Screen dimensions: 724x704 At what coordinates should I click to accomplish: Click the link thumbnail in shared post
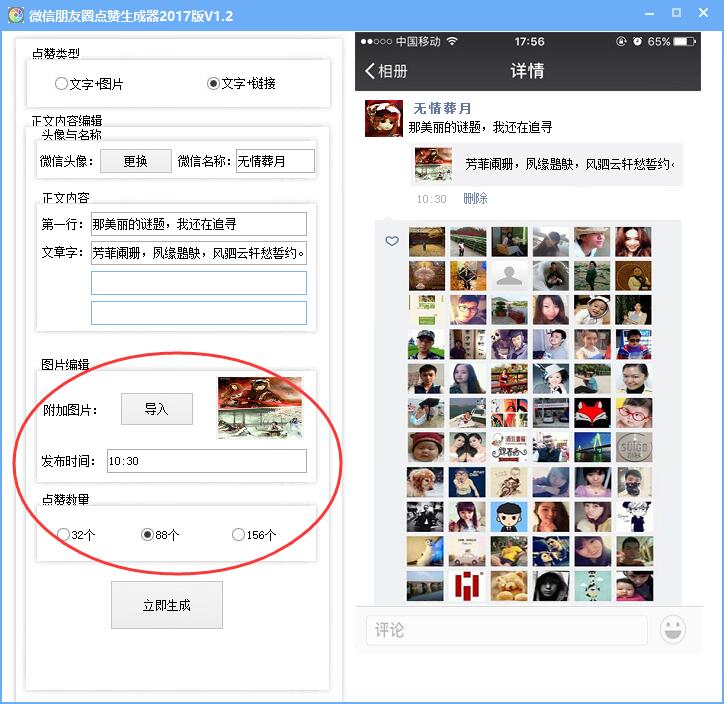pos(433,163)
